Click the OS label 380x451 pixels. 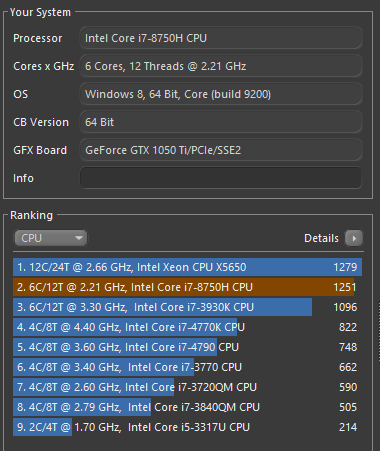point(21,94)
